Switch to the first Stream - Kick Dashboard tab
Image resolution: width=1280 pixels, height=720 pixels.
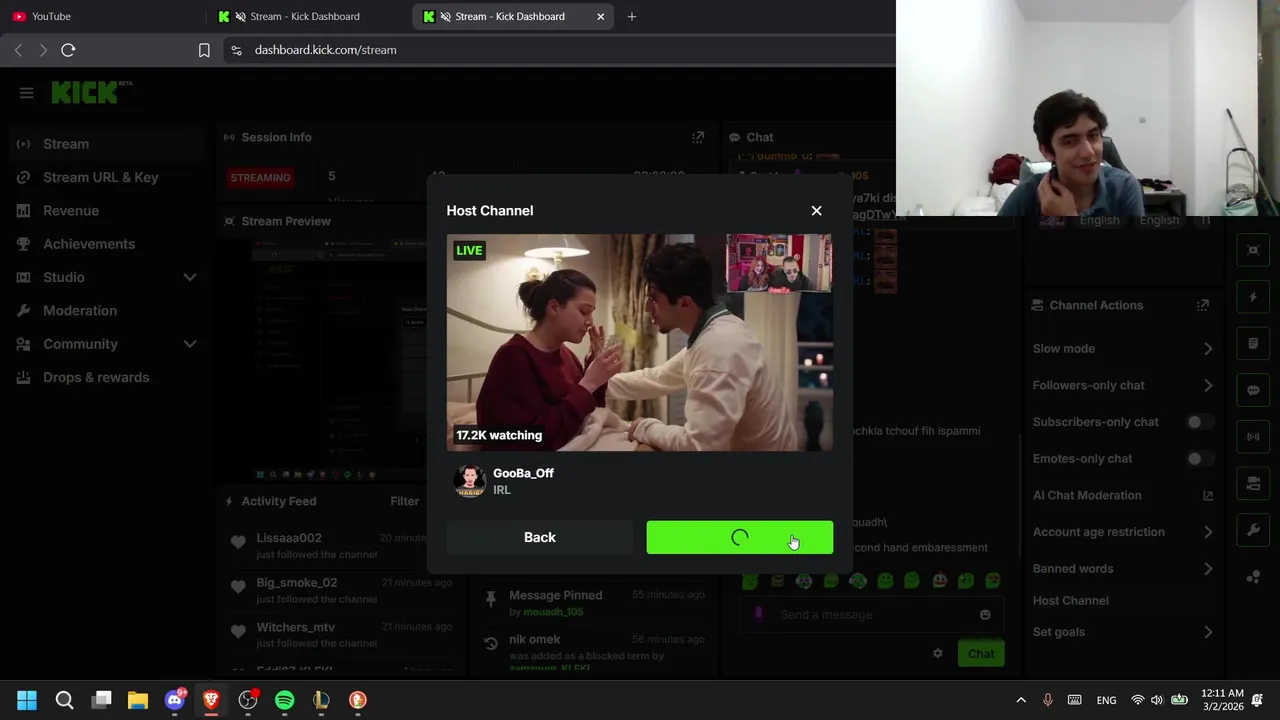[x=304, y=16]
